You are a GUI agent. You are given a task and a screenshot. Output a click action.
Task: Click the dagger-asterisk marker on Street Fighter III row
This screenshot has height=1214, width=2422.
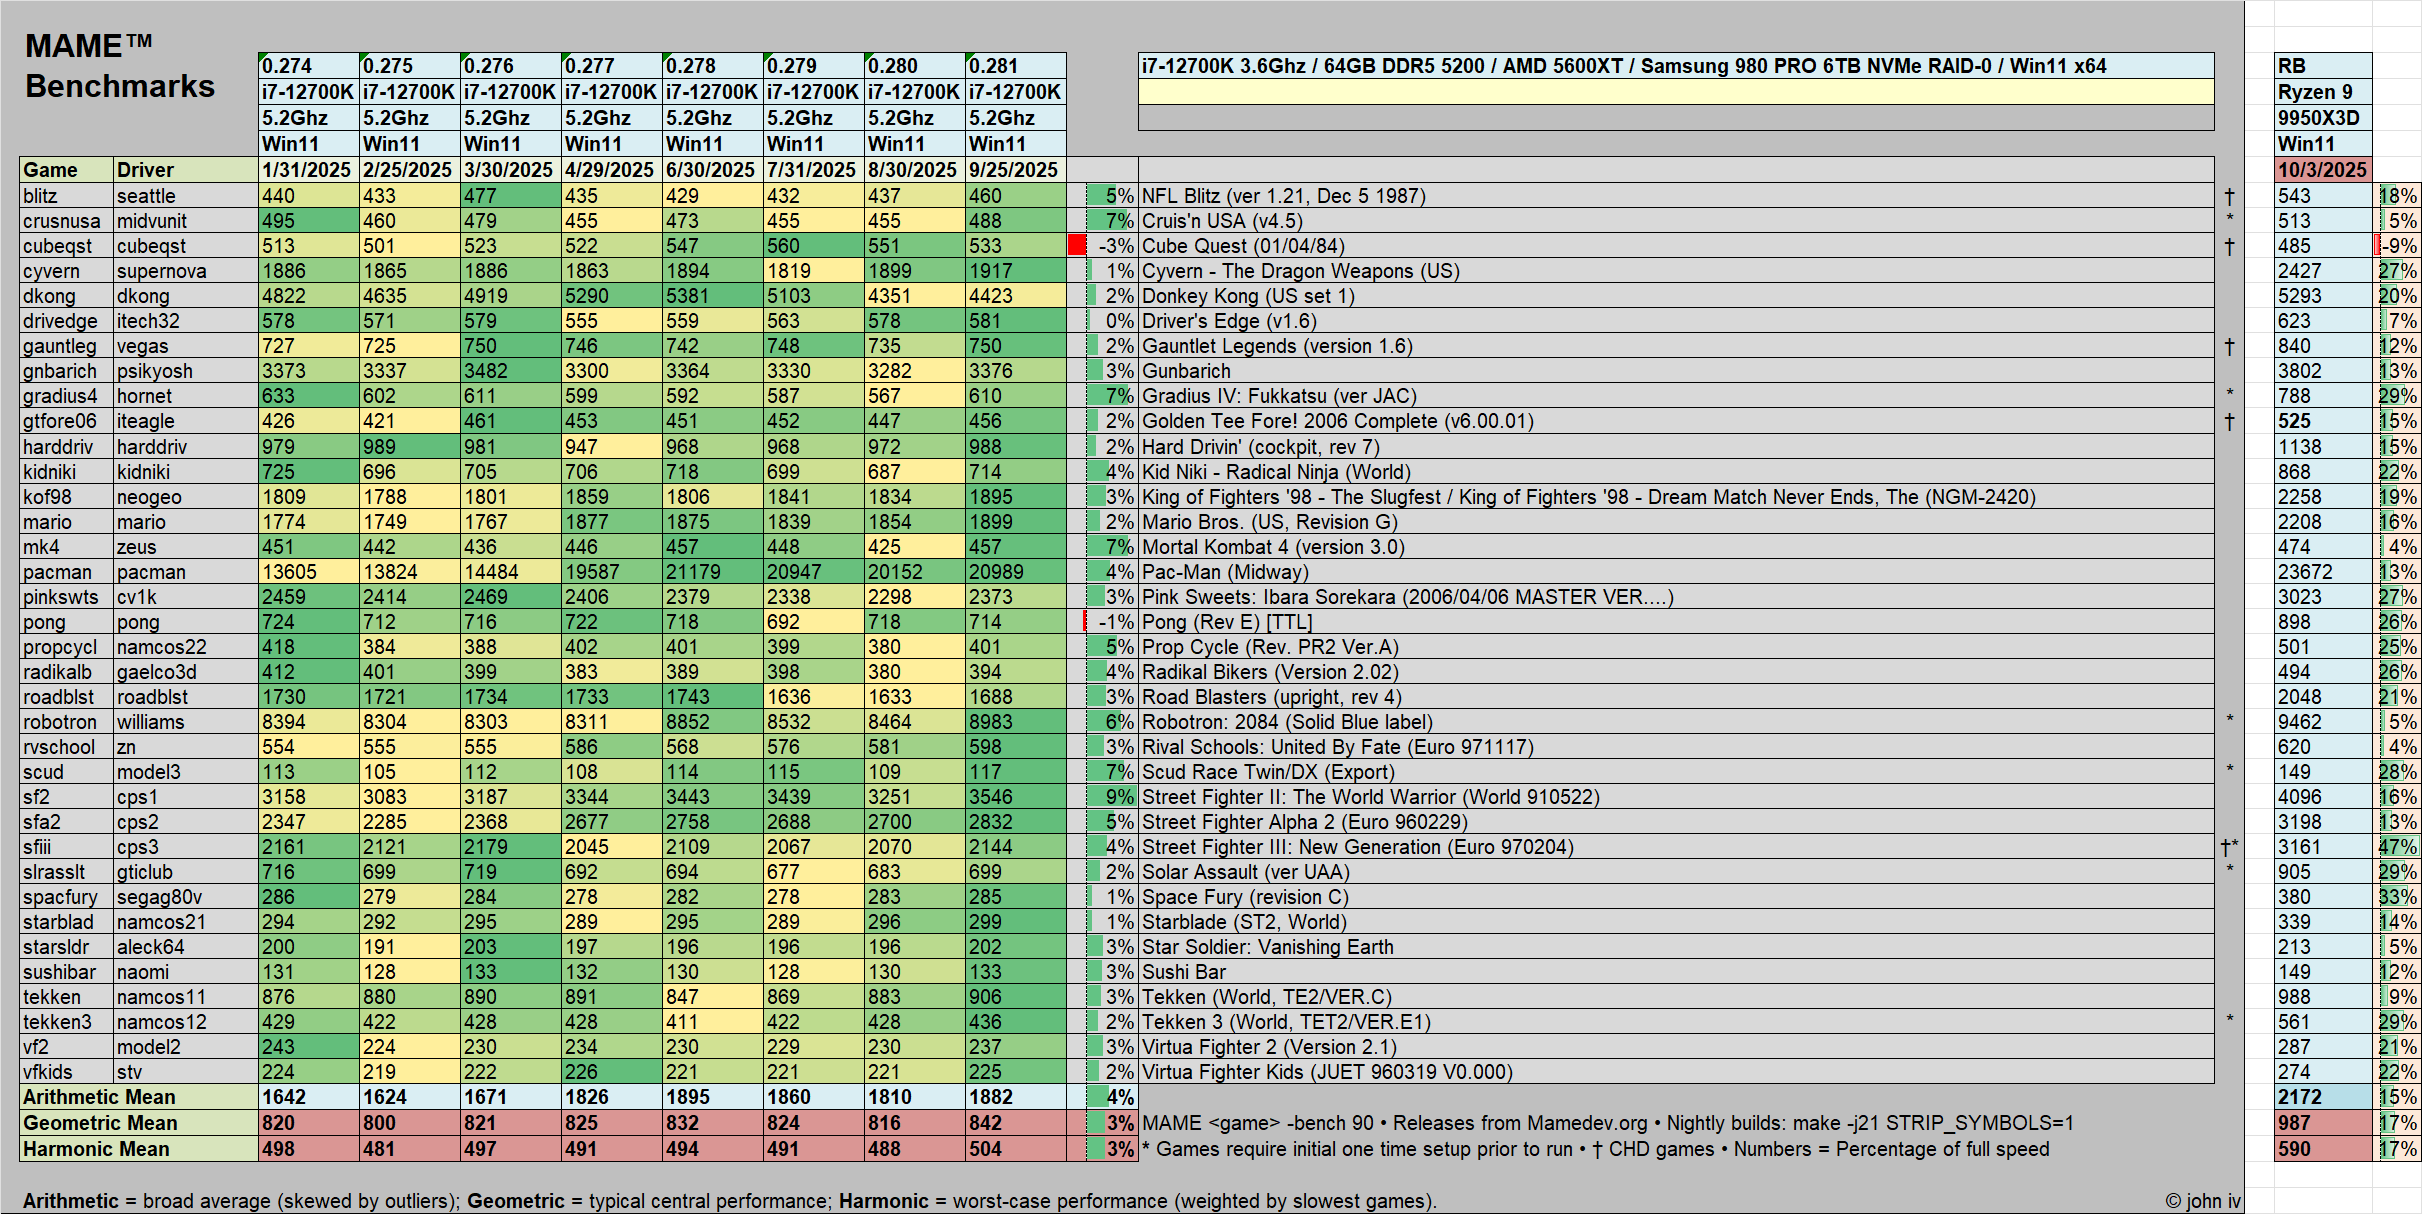[2229, 847]
